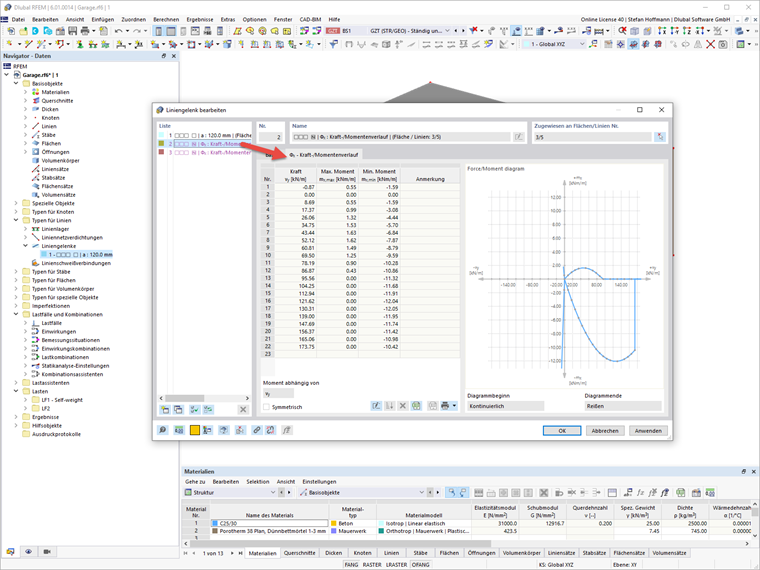Click the open file folder icon
760x570 pixels.
tap(23, 31)
